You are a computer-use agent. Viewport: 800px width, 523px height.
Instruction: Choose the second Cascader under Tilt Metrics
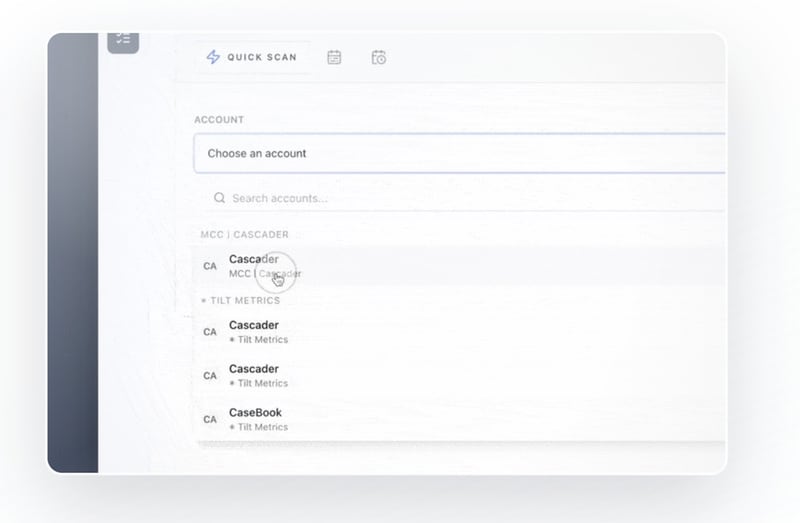[x=254, y=369]
